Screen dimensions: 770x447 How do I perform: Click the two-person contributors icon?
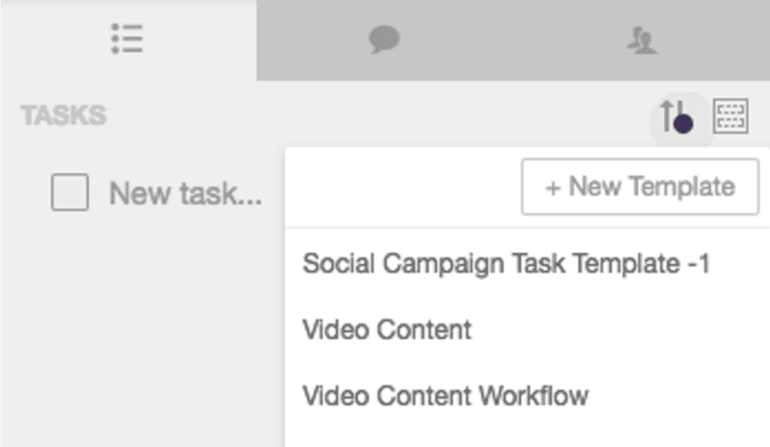click(x=640, y=40)
